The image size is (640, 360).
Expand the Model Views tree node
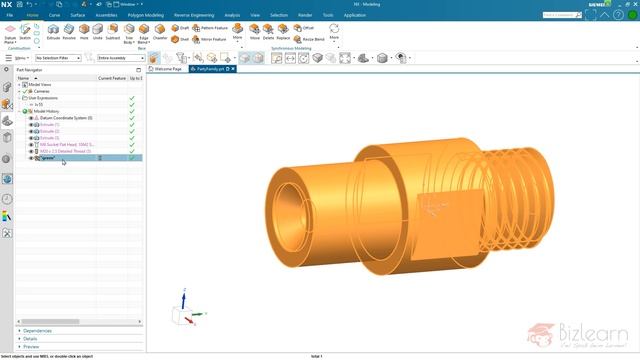click(x=19, y=84)
